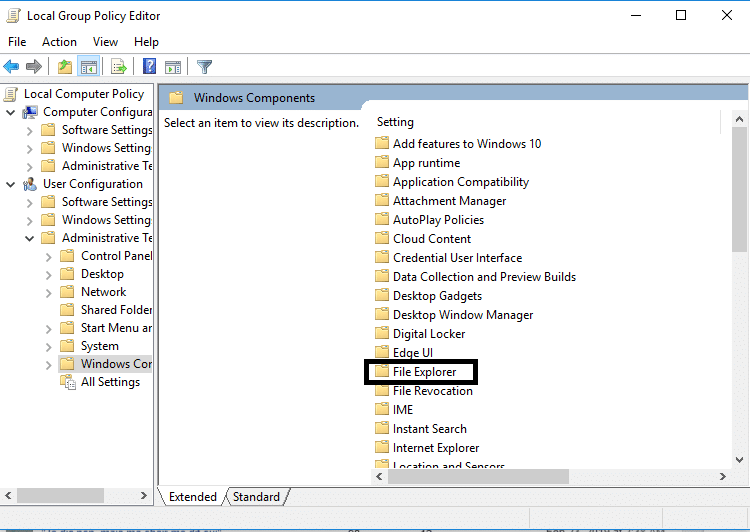Collapse the Computer Configuration node
The height and width of the screenshot is (532, 750).
[11, 112]
